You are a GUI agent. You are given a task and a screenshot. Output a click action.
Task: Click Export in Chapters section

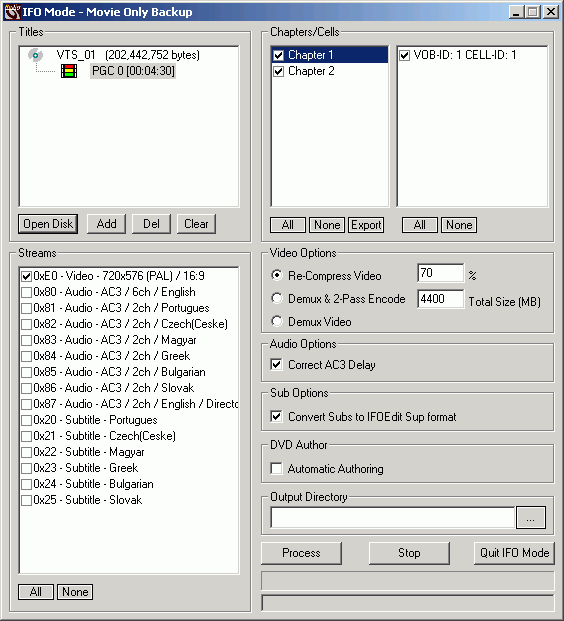[x=366, y=225]
